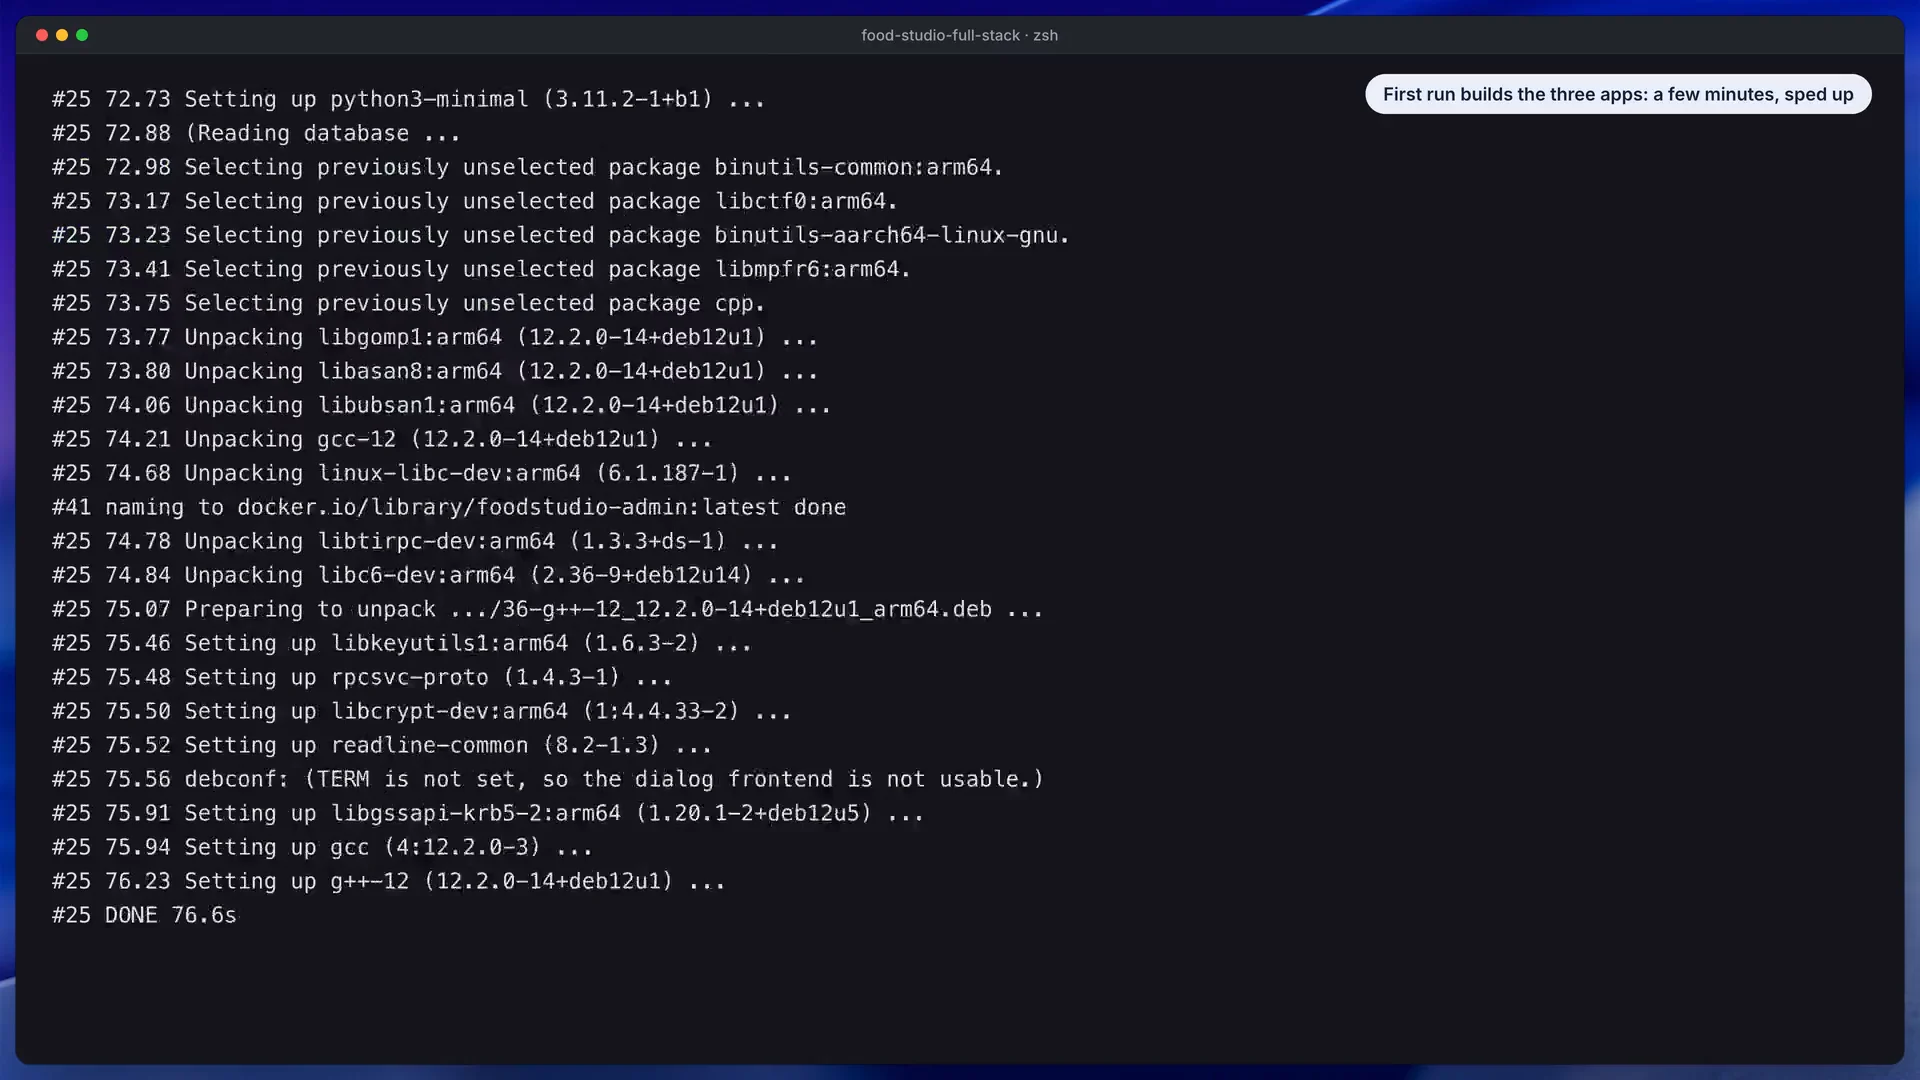The height and width of the screenshot is (1080, 1920).
Task: Click the 'Unpacking gcc-12' line
Action: coord(382,439)
